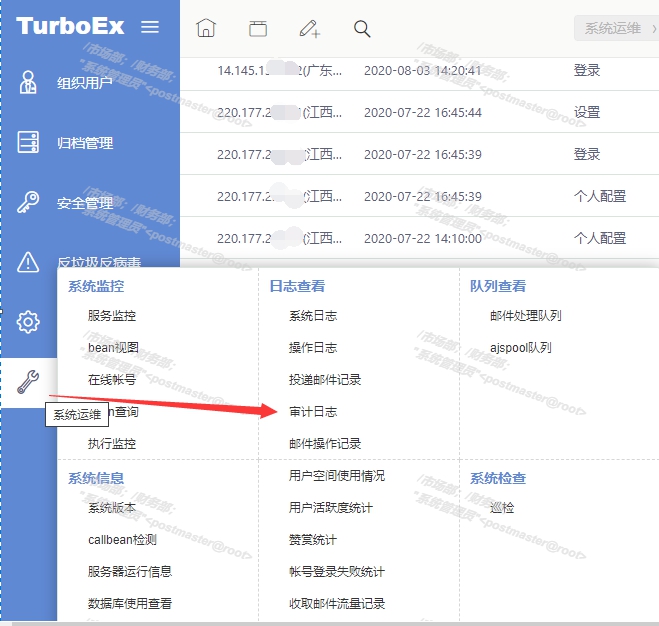The image size is (659, 626).
Task: Toggle the hamburger menu beside TurboEx
Action: [x=150, y=27]
